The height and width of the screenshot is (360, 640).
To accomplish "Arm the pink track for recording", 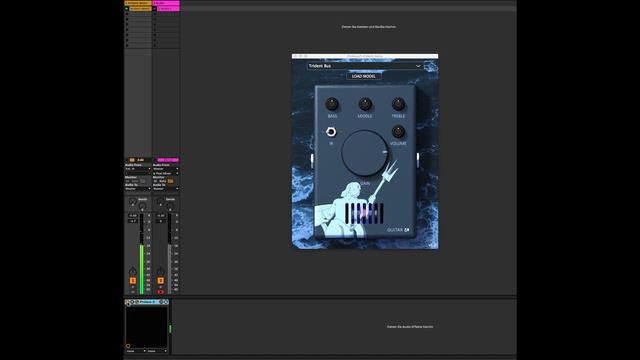I will [160, 291].
